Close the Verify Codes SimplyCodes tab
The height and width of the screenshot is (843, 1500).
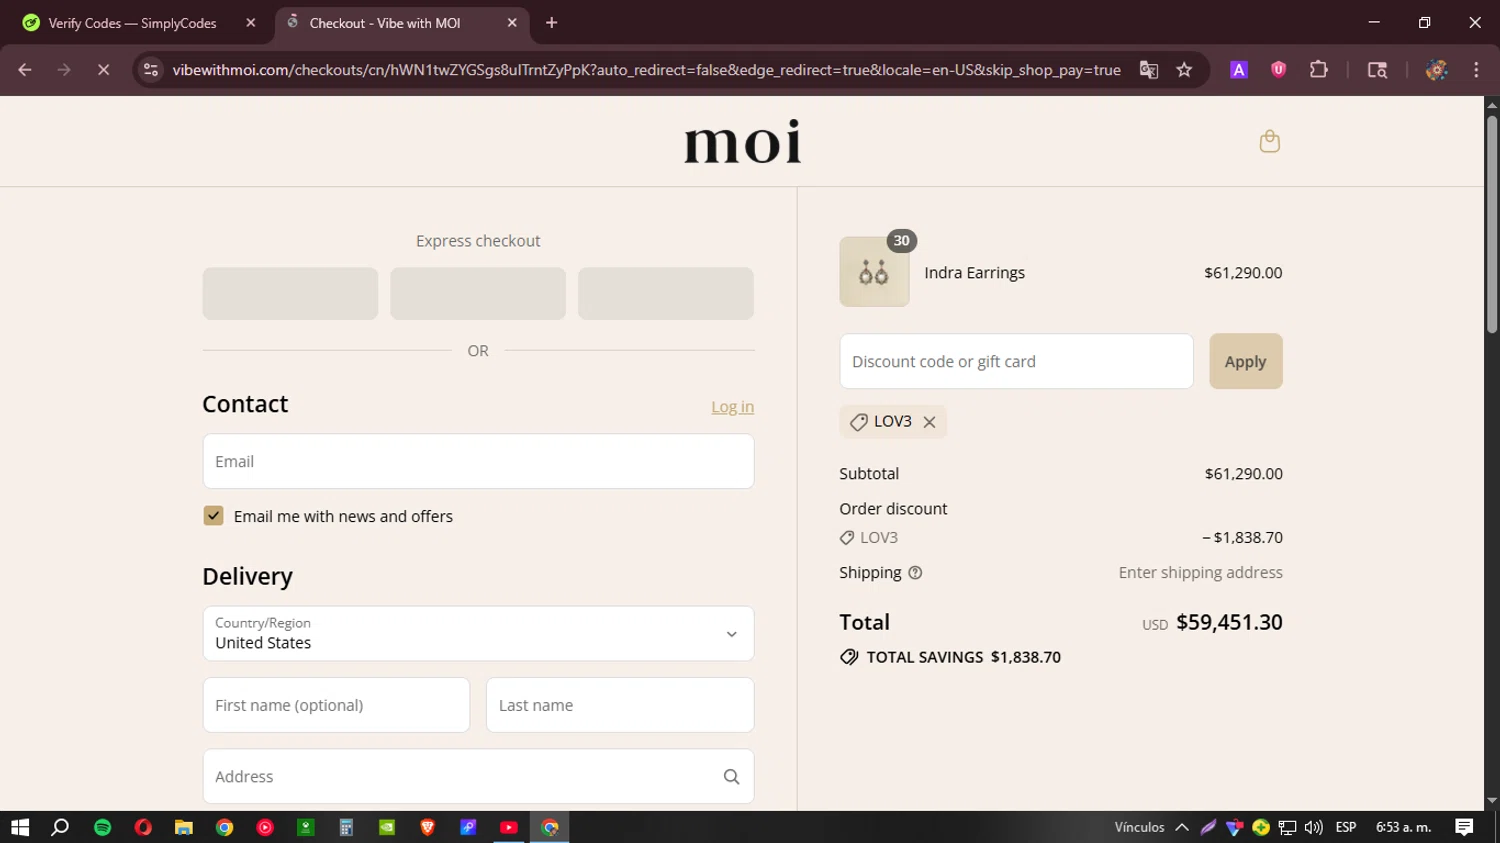tap(251, 23)
